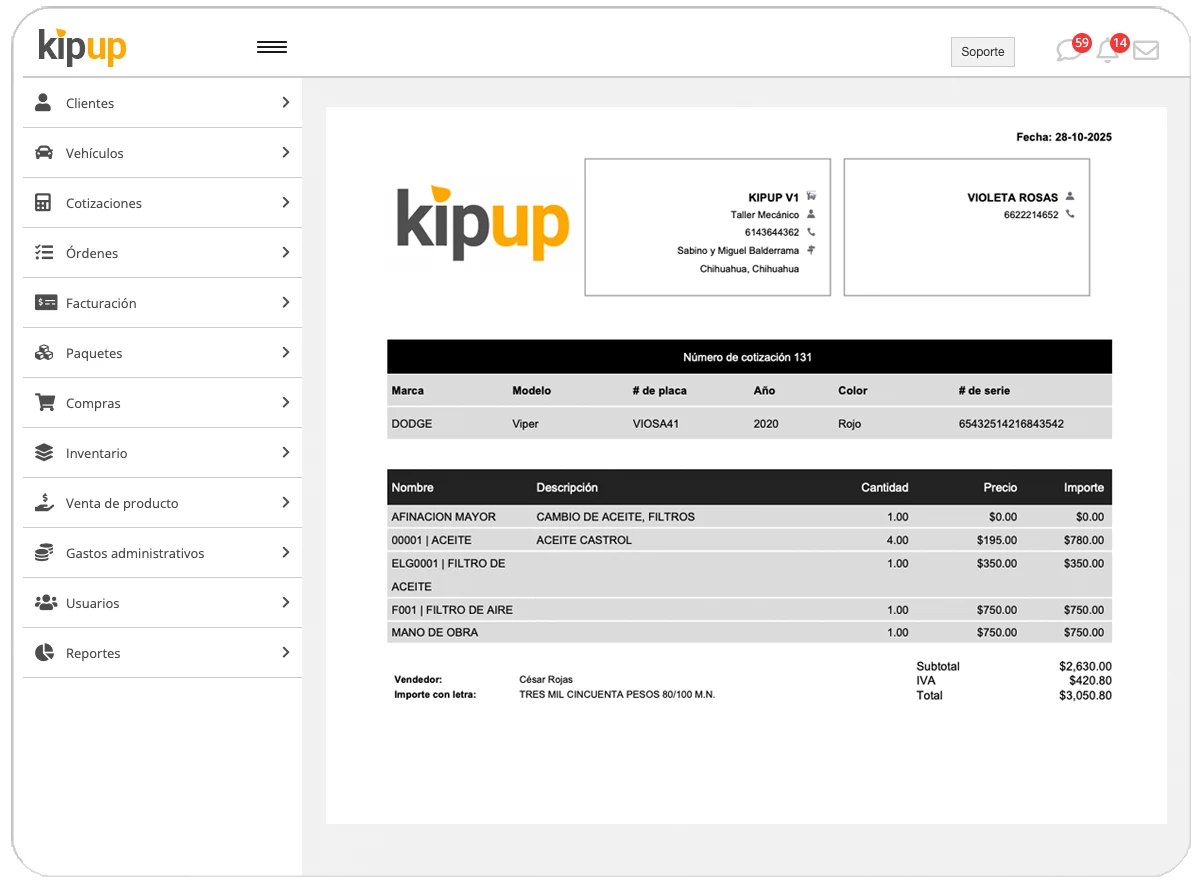Click the Soporte button
The width and height of the screenshot is (1200, 885).
(982, 51)
